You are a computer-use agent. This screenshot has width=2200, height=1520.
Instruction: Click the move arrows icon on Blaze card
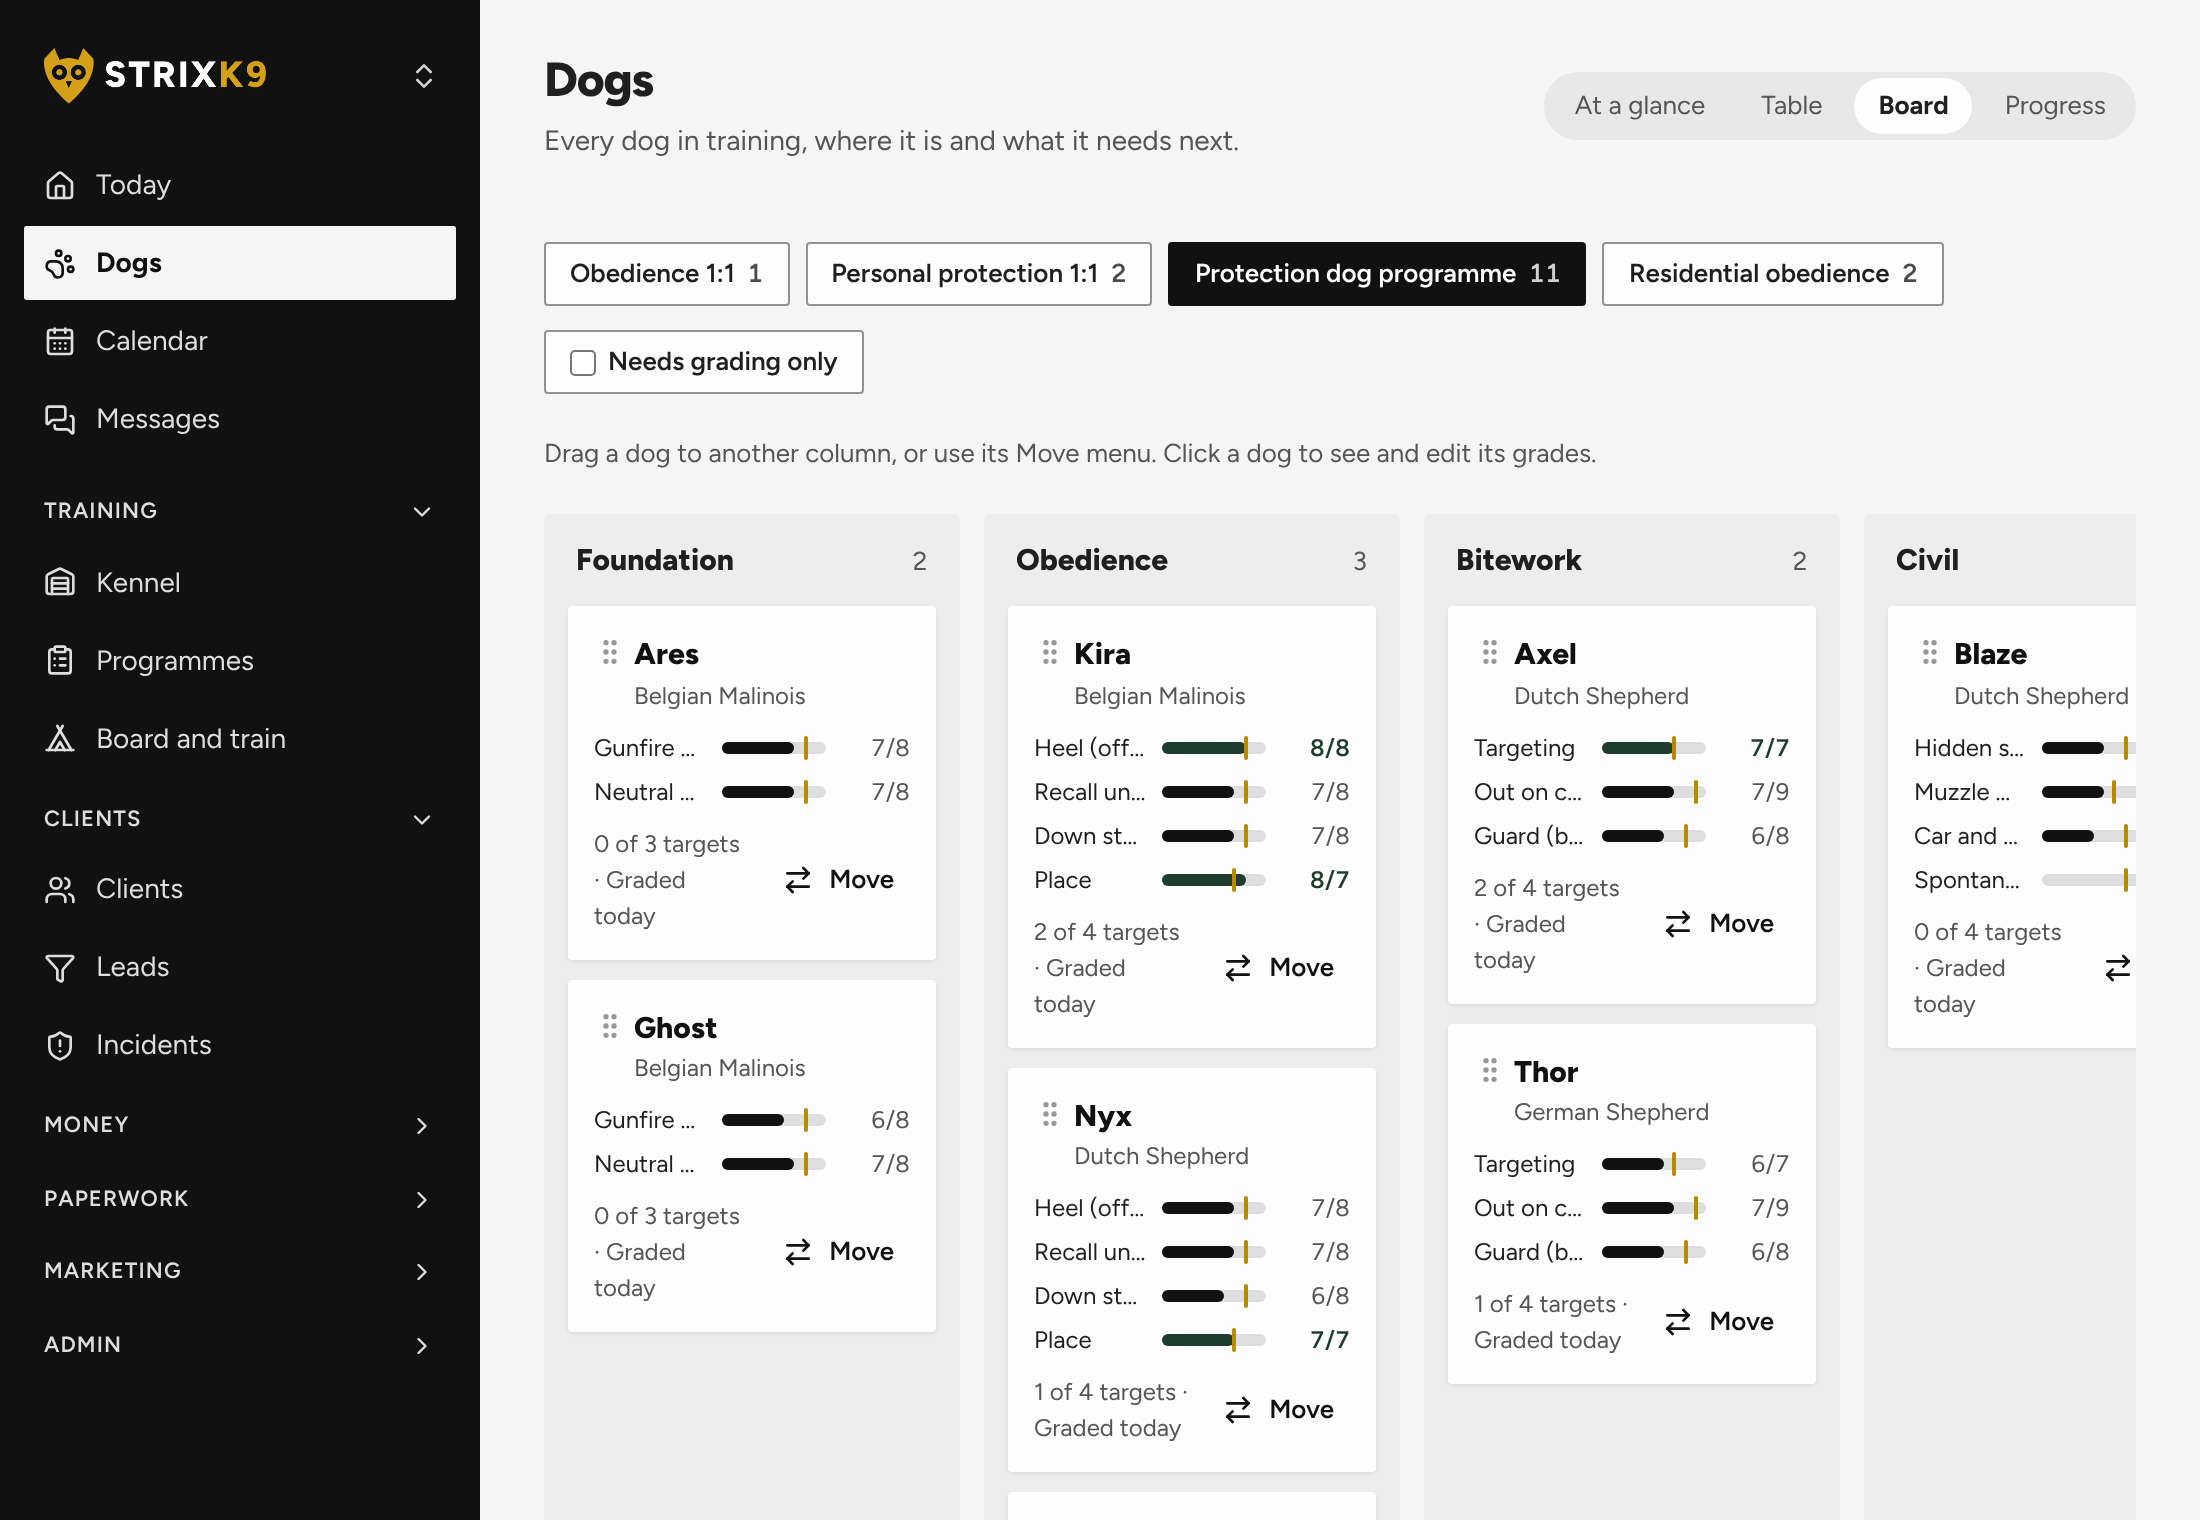point(2117,968)
